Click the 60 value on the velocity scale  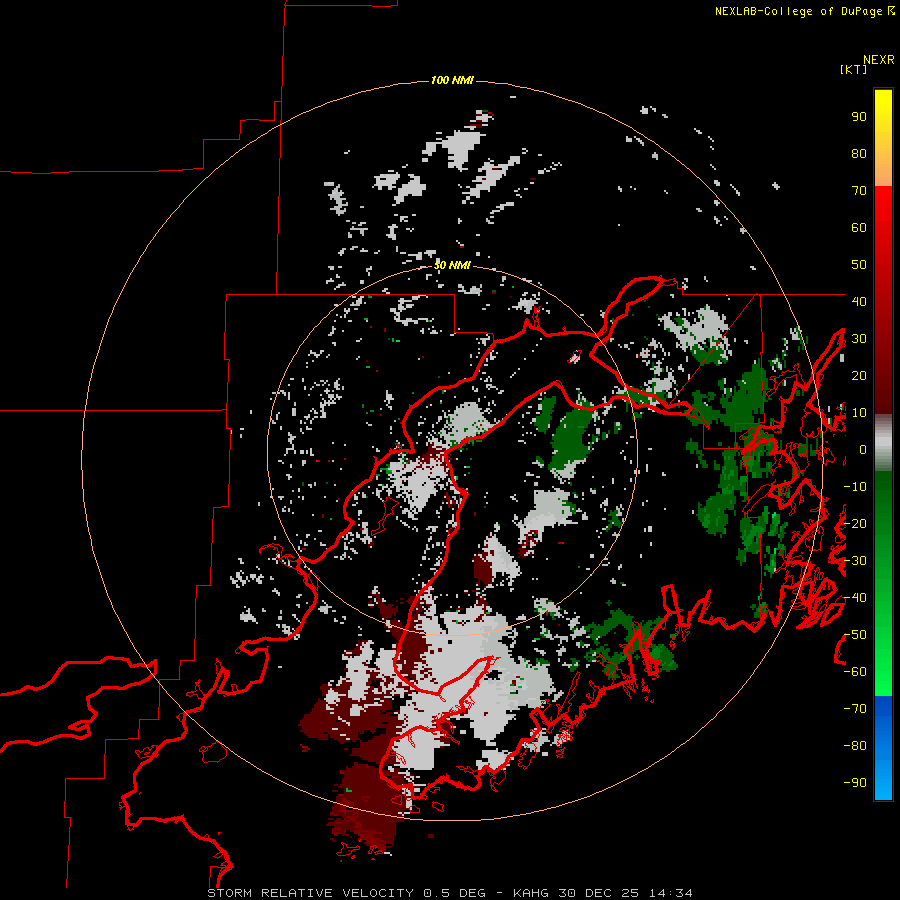[859, 228]
